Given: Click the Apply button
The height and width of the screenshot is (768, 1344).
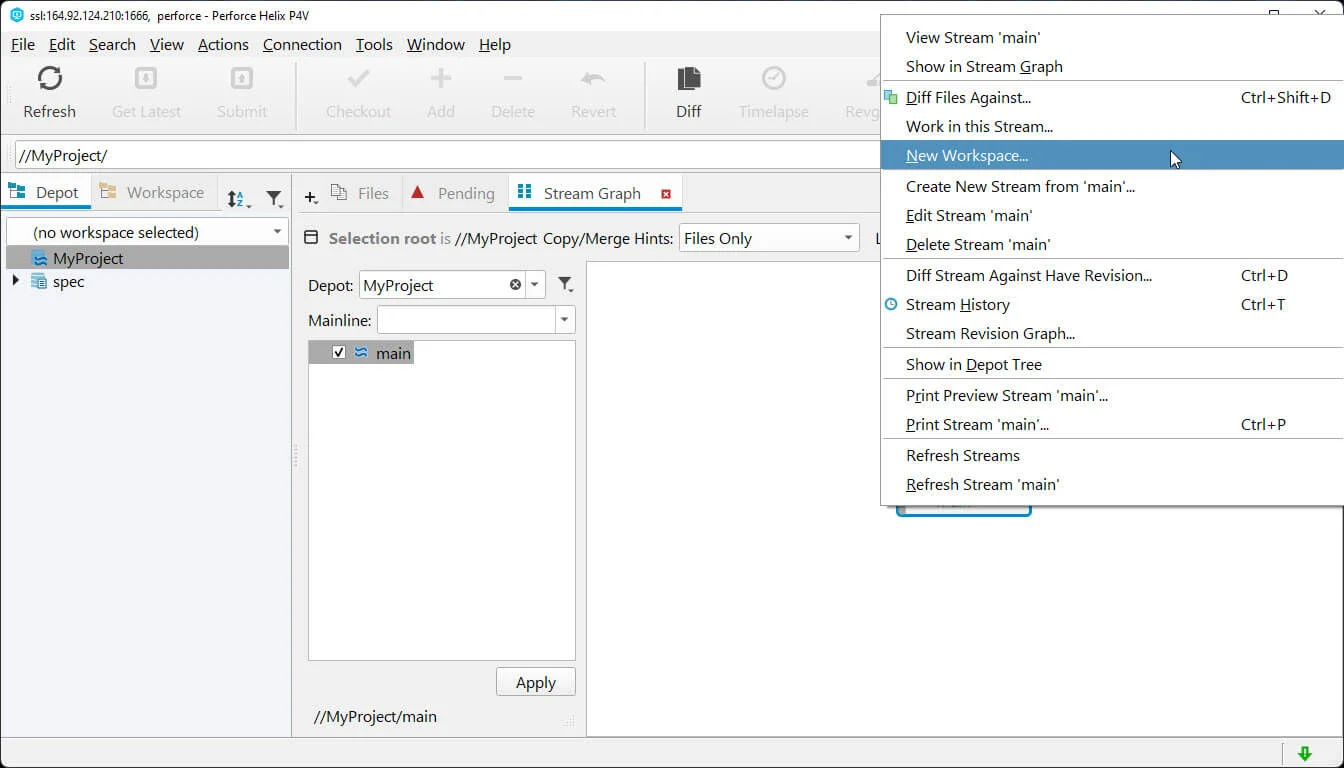Looking at the screenshot, I should tap(535, 682).
